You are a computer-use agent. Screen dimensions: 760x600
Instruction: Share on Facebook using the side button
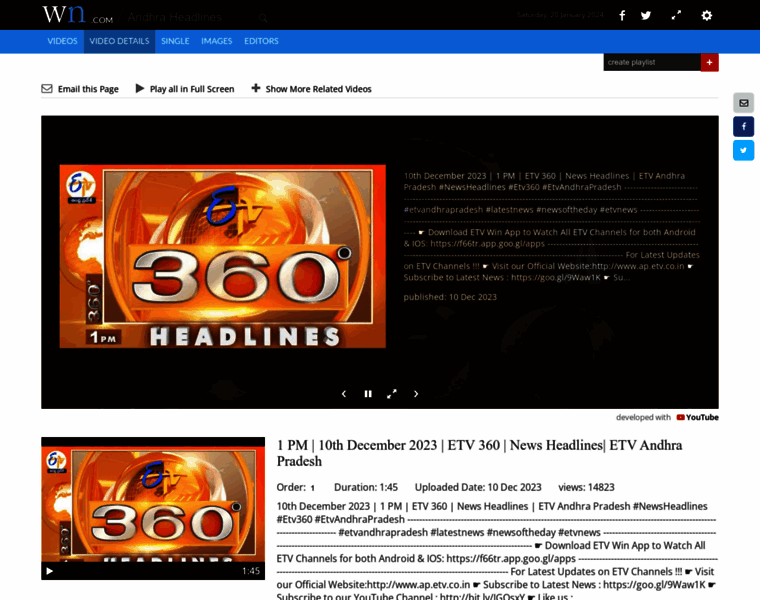(744, 126)
